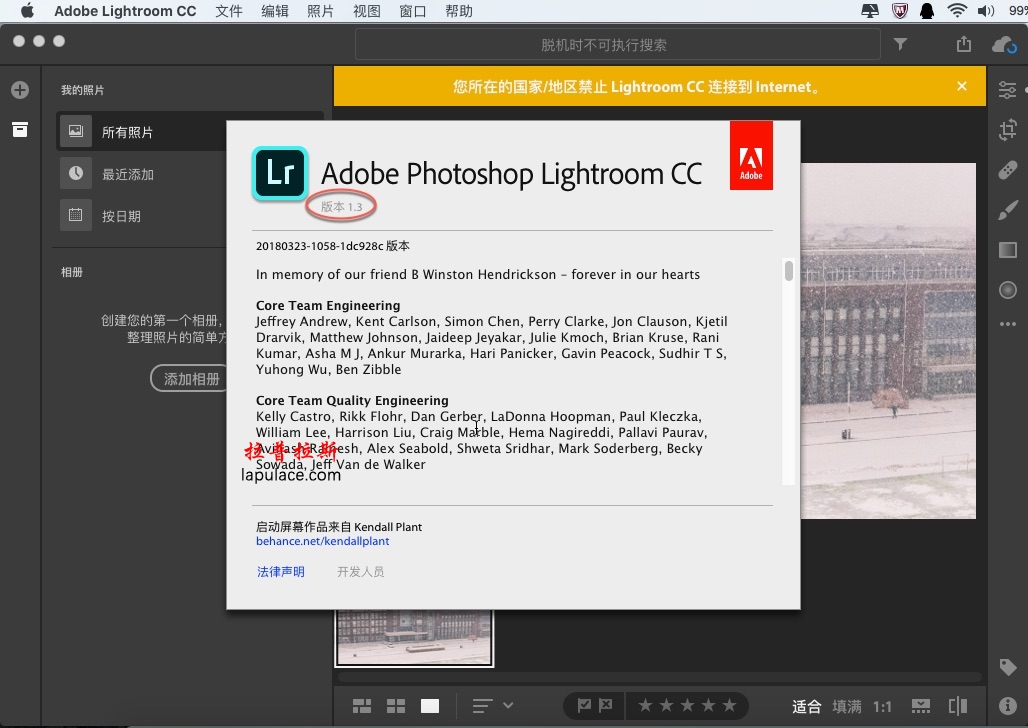Click the Wi-Fi status icon
The height and width of the screenshot is (728, 1028).
pos(957,10)
